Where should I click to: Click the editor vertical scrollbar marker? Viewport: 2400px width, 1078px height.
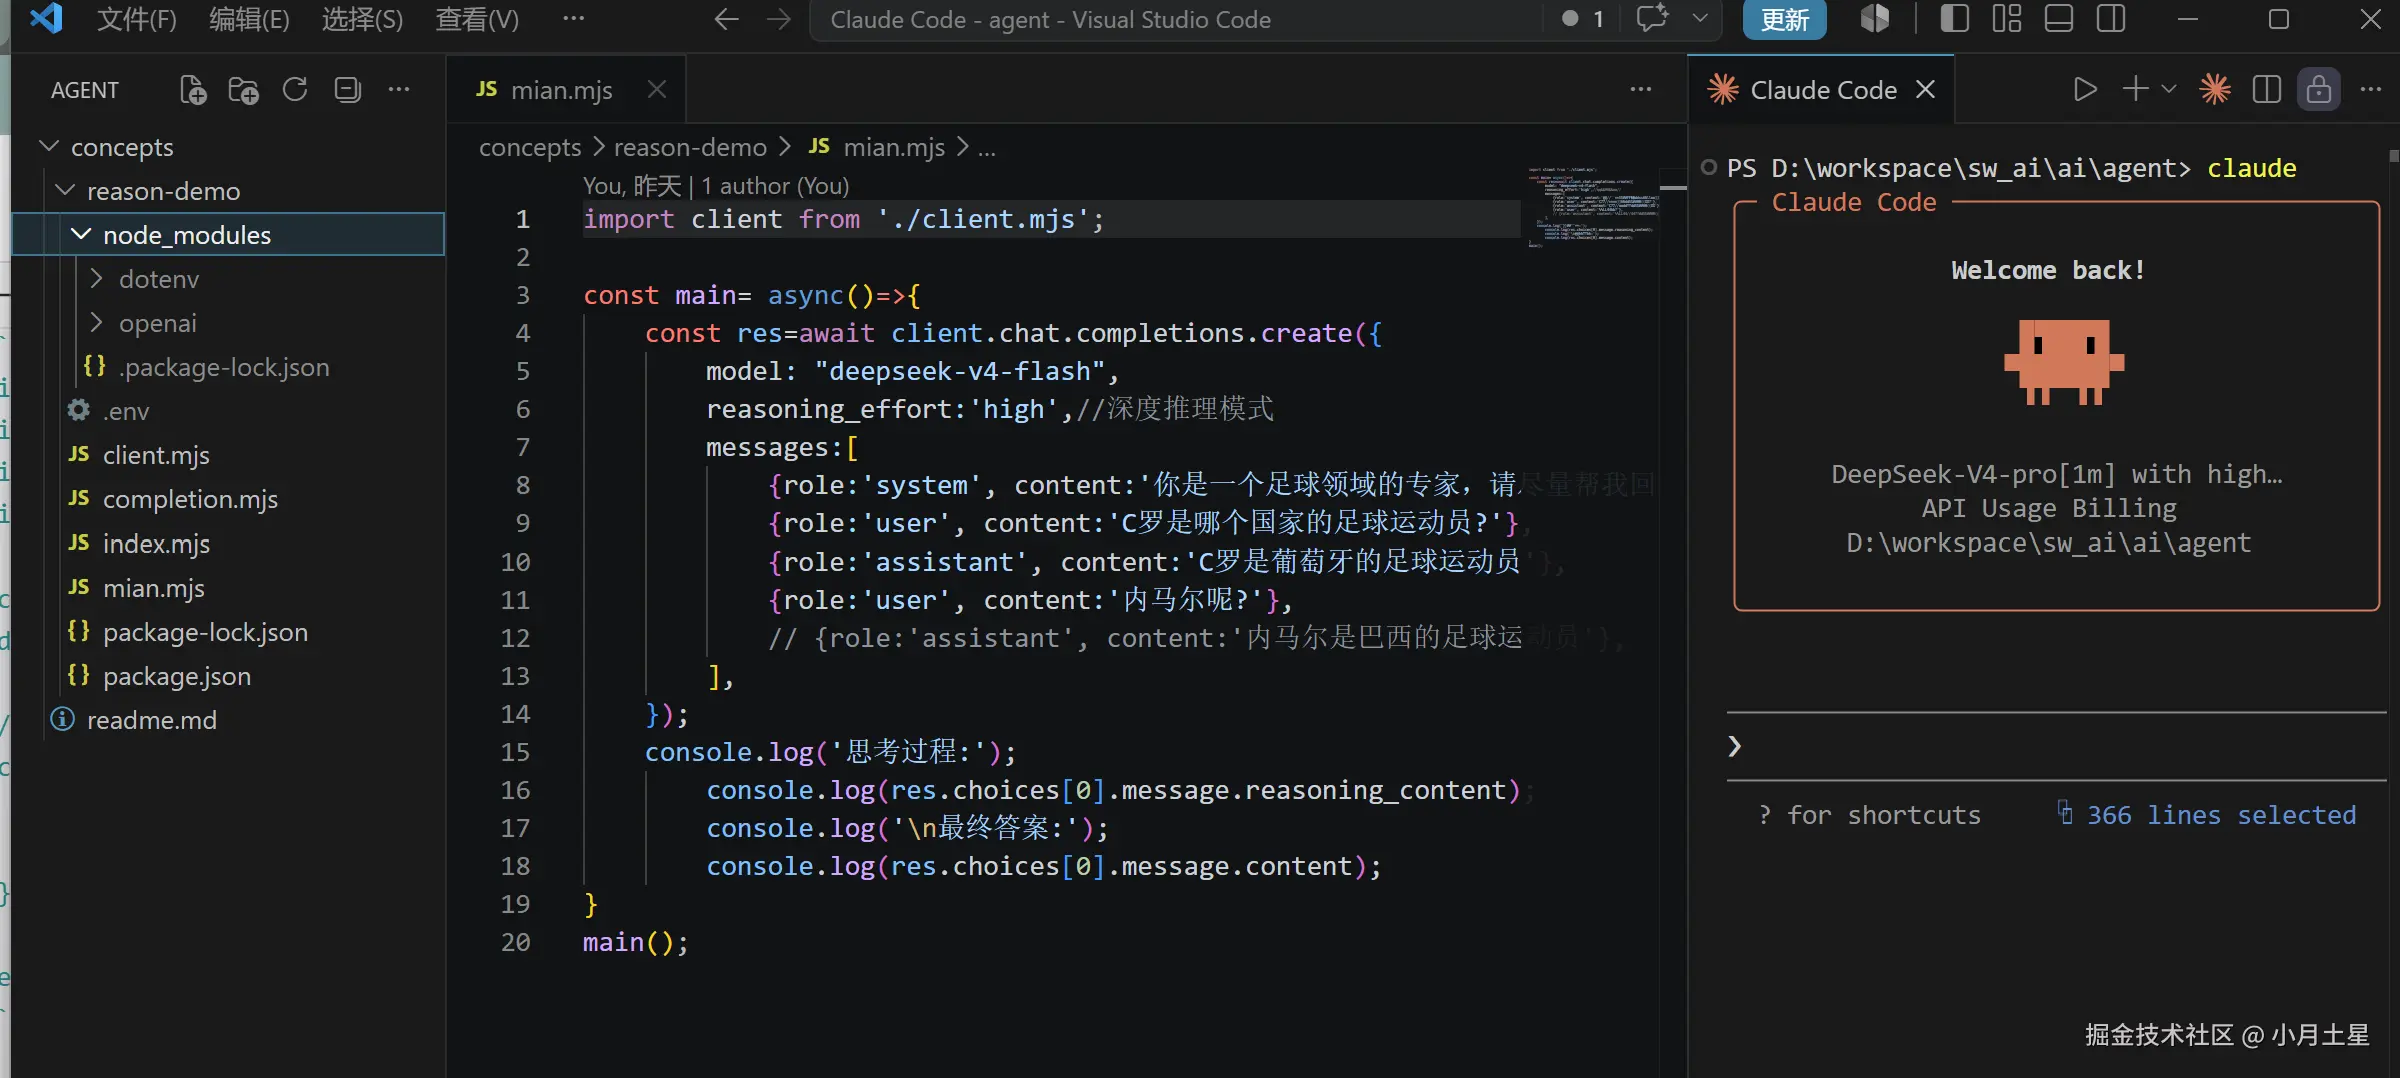[x=1673, y=187]
